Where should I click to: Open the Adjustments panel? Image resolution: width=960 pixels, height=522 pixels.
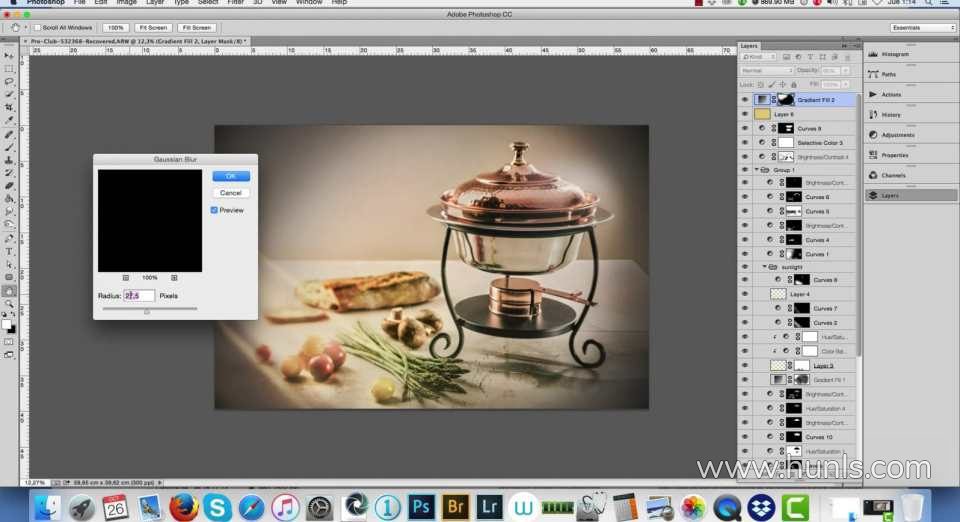tap(896, 134)
